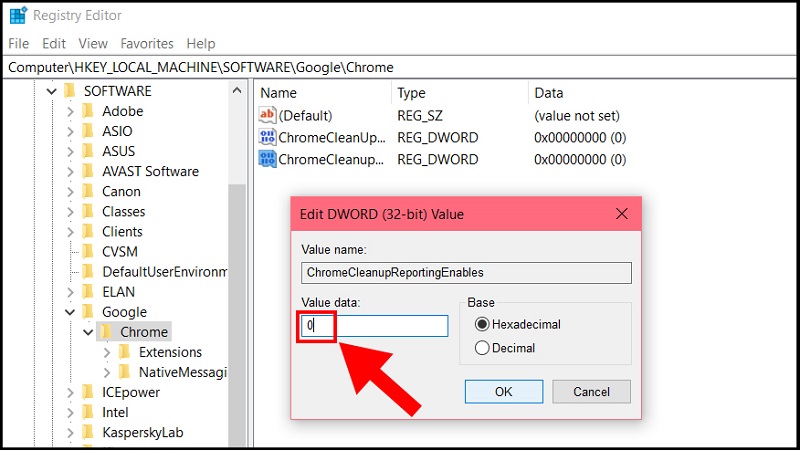Collapse the Google key

pos(70,312)
